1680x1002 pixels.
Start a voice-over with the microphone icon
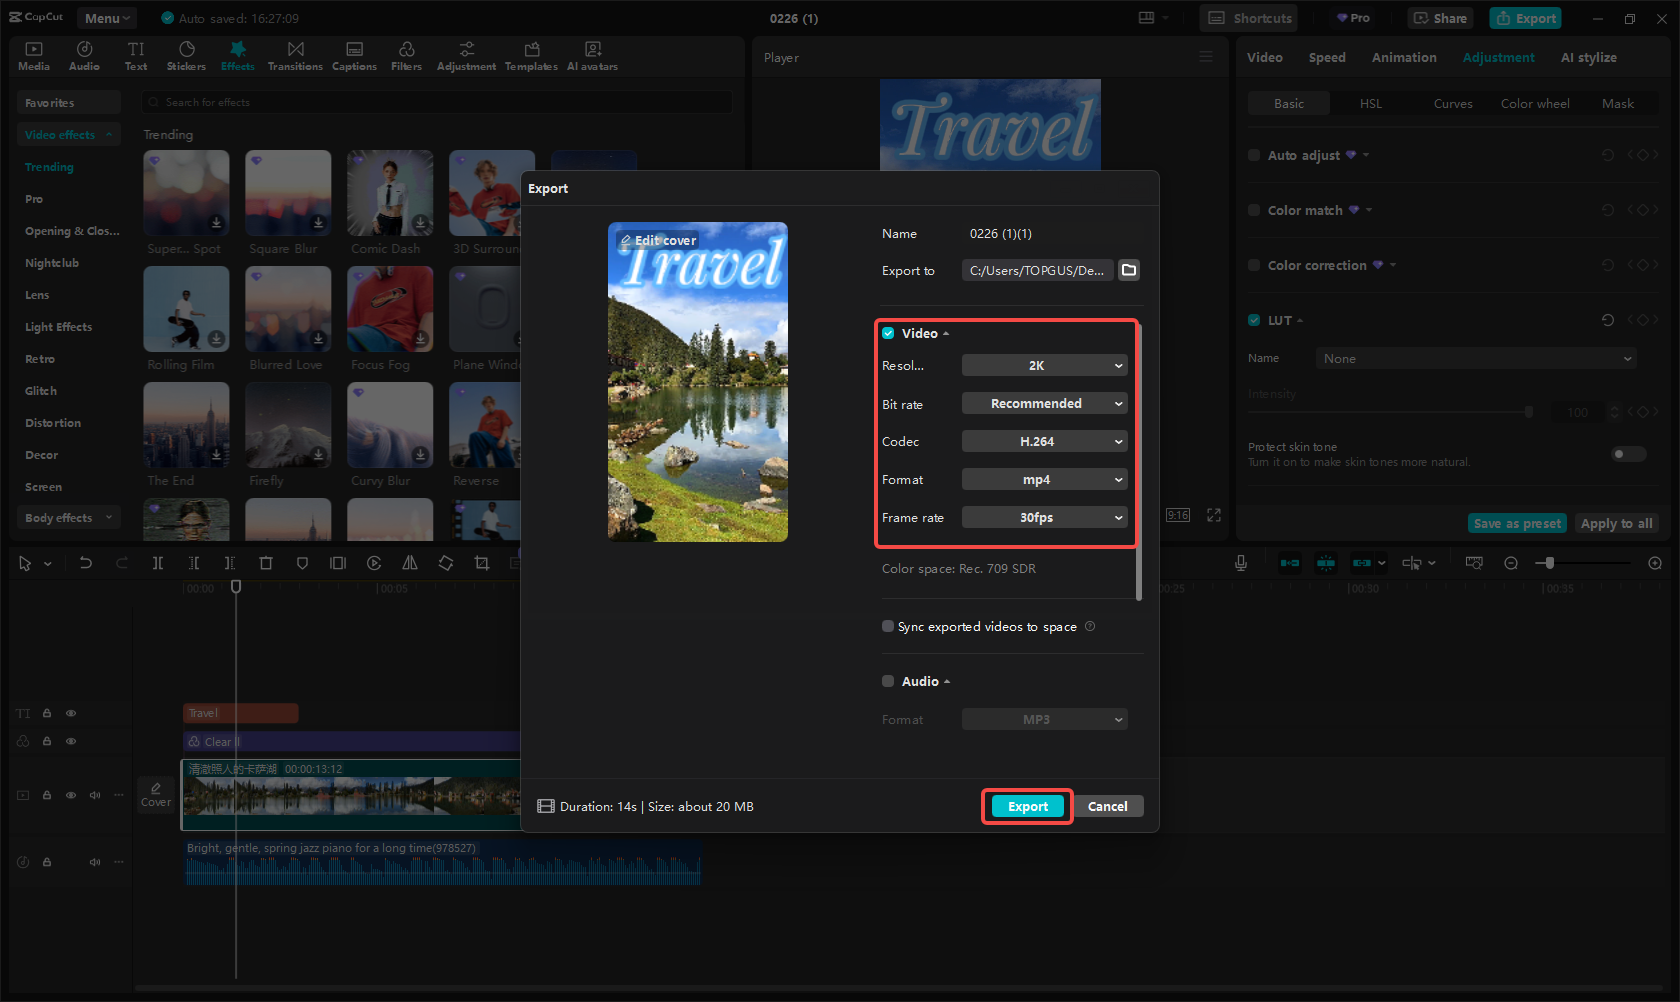click(1240, 562)
